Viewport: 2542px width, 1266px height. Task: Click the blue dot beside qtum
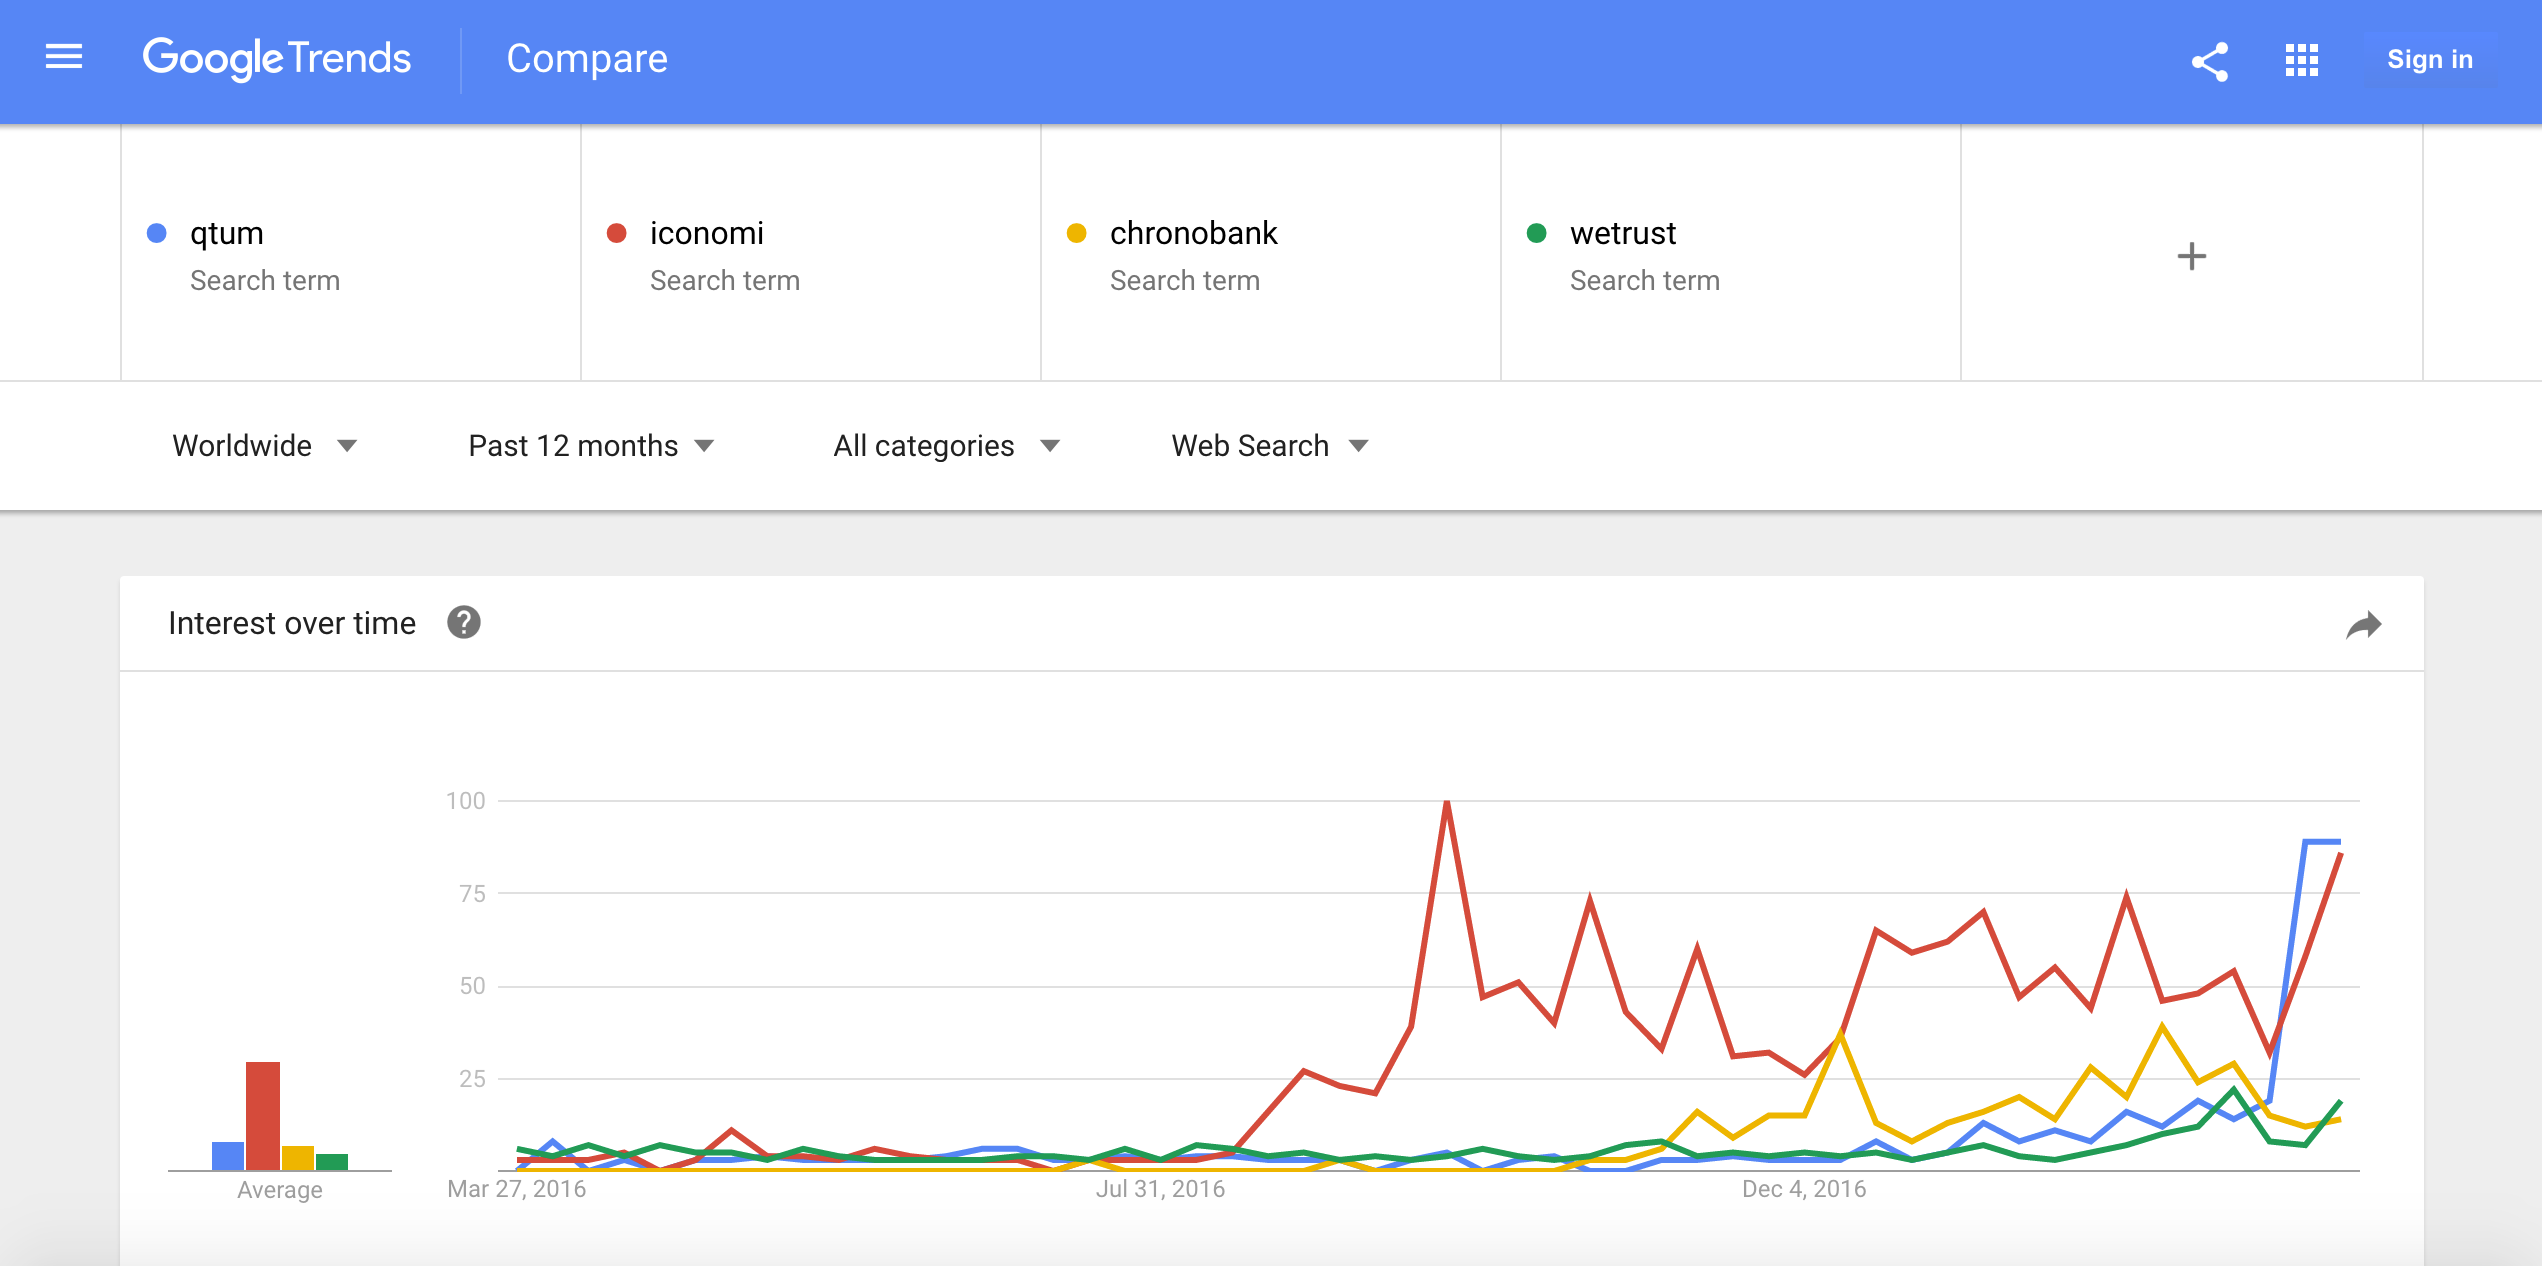pyautogui.click(x=157, y=233)
